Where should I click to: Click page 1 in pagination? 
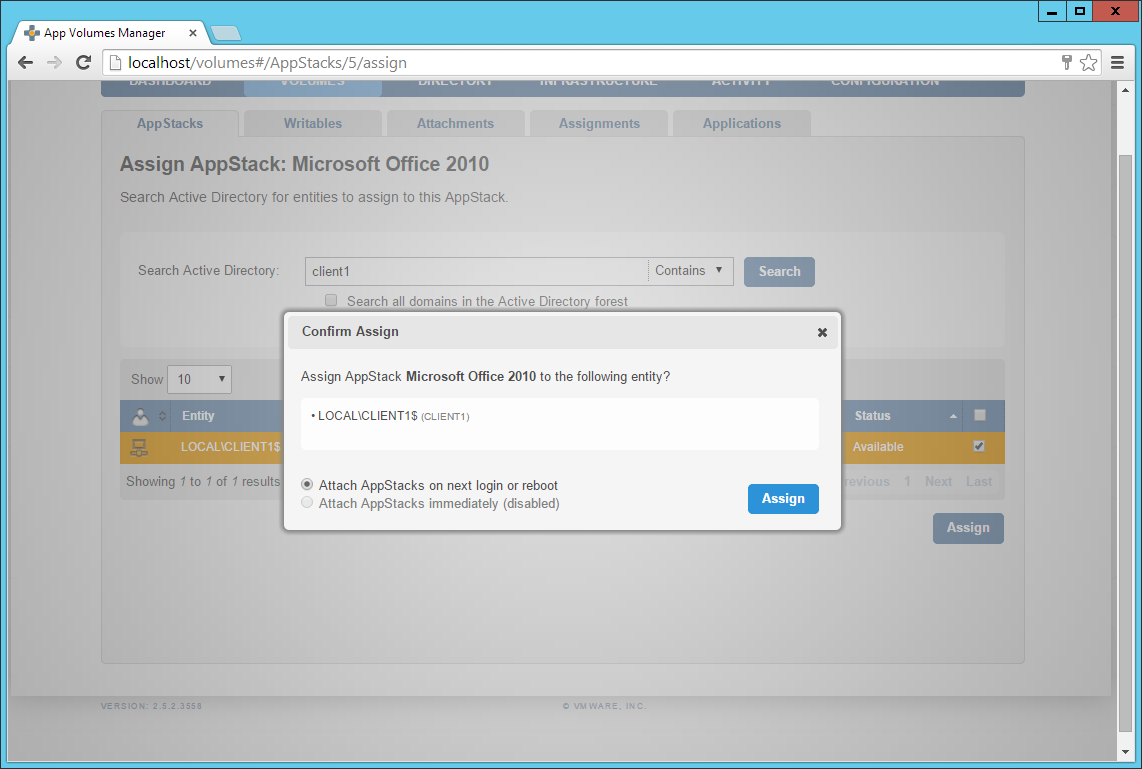(x=907, y=481)
